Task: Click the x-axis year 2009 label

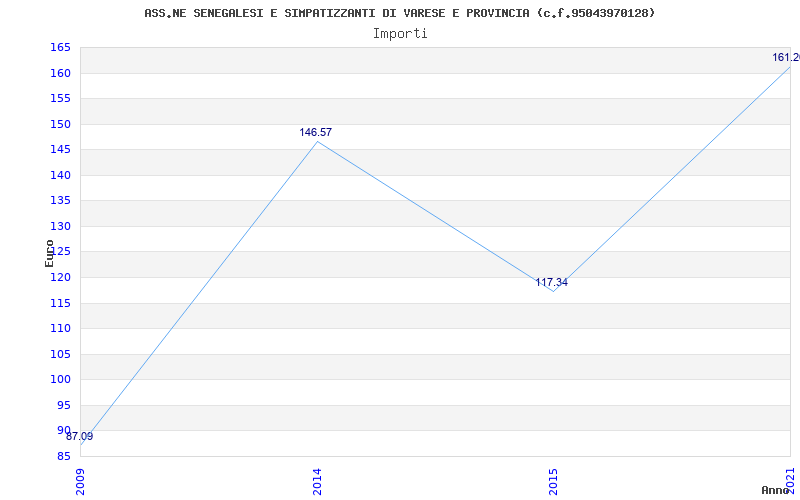Action: [x=80, y=482]
